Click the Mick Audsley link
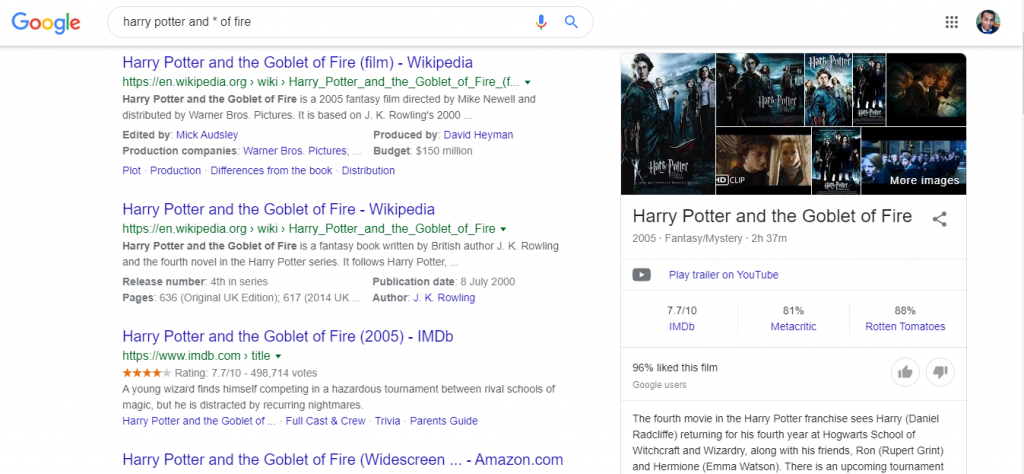 point(207,135)
